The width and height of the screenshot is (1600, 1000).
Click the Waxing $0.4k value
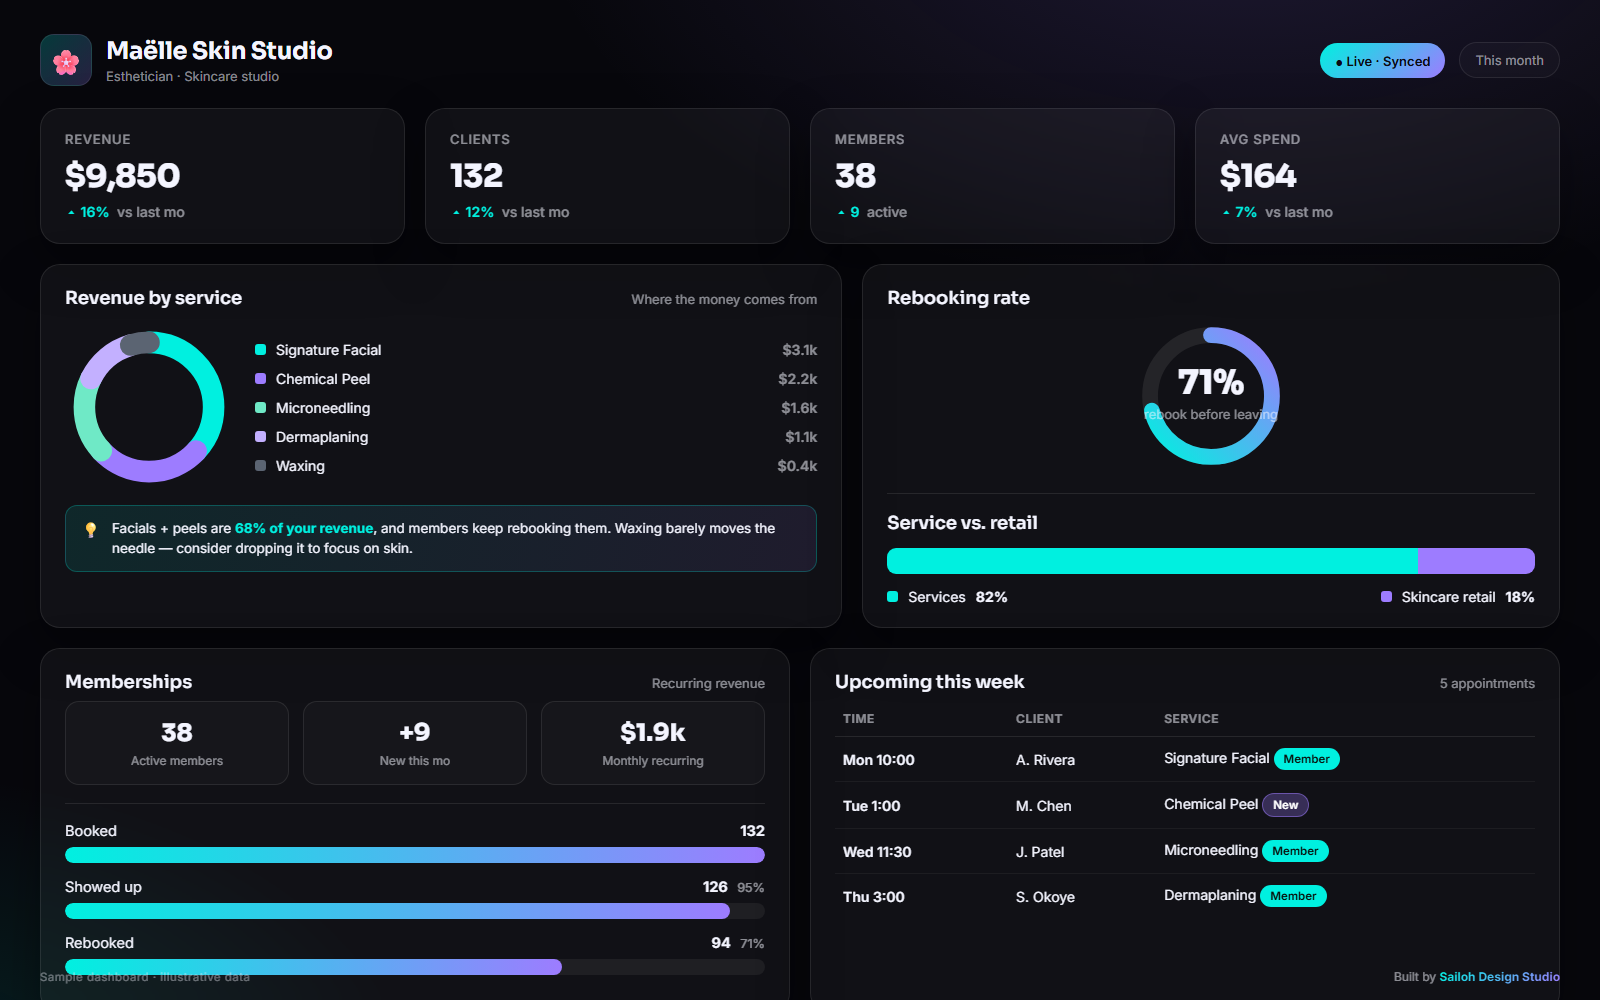pos(797,466)
